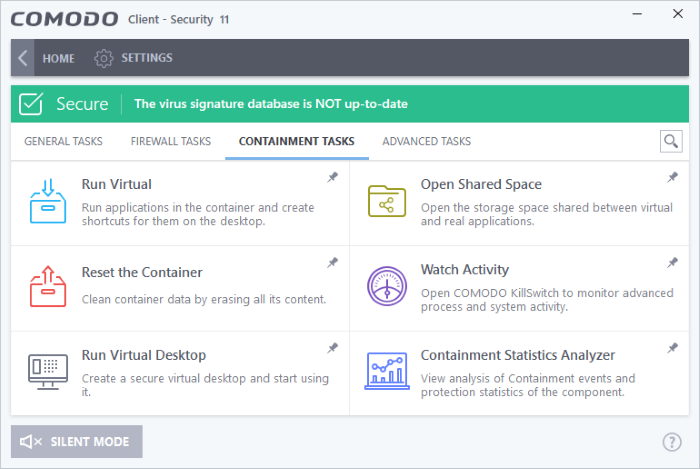The height and width of the screenshot is (469, 700).
Task: Open the task search magnifier
Action: click(671, 141)
